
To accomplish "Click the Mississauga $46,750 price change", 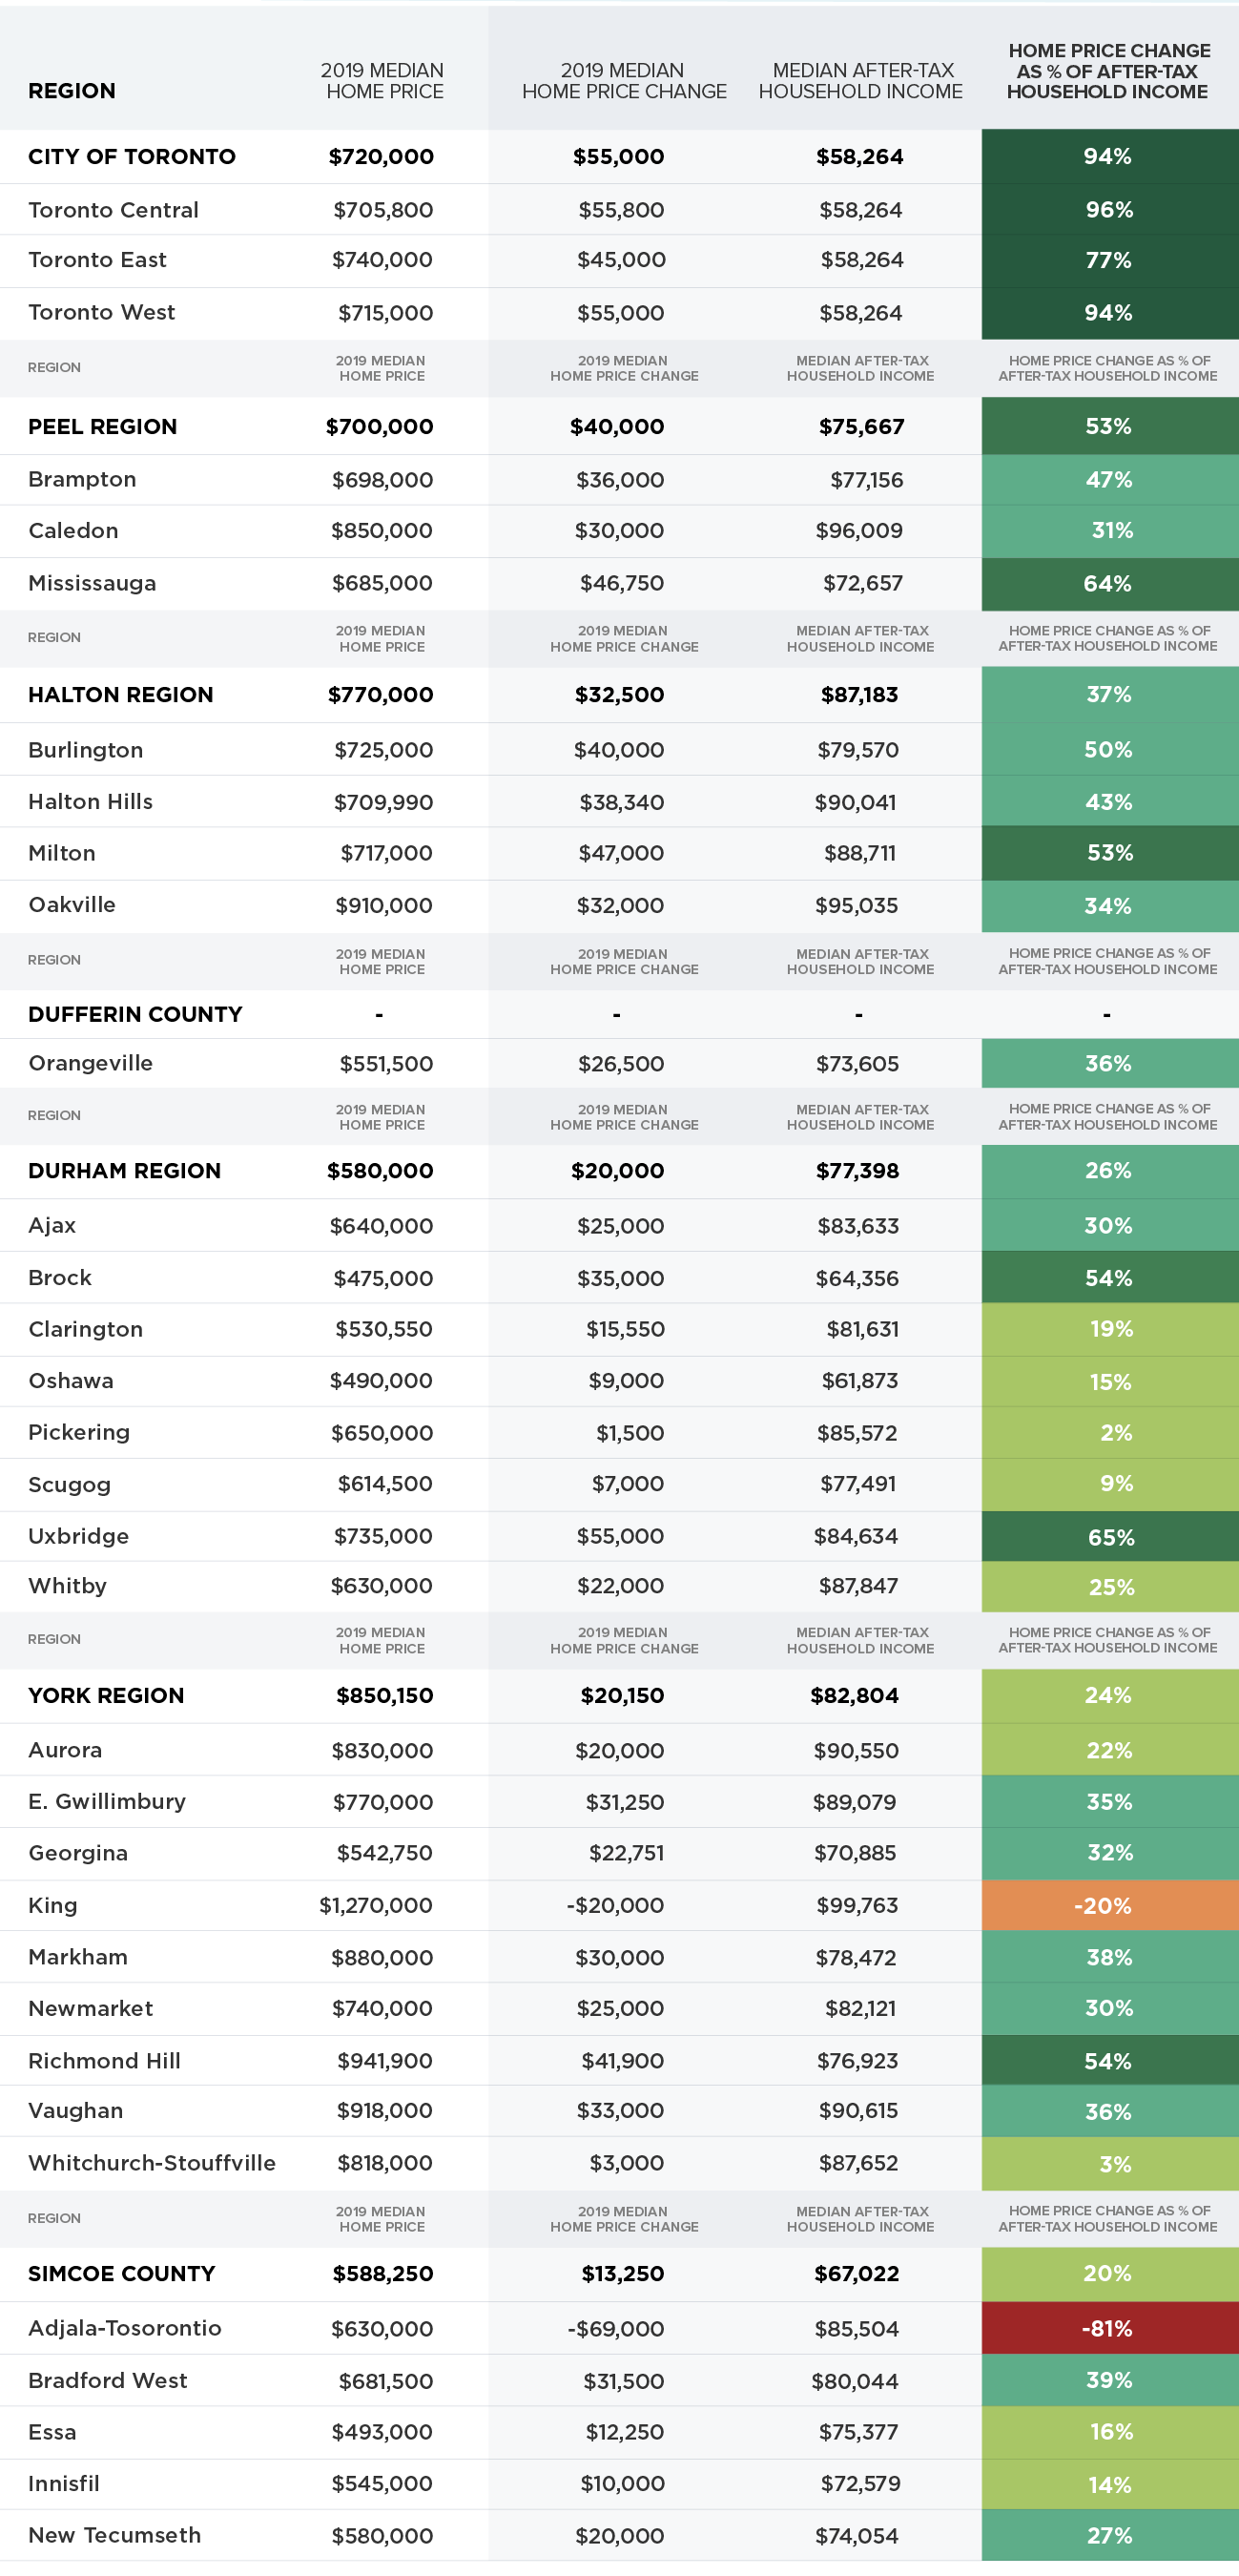I will [622, 583].
